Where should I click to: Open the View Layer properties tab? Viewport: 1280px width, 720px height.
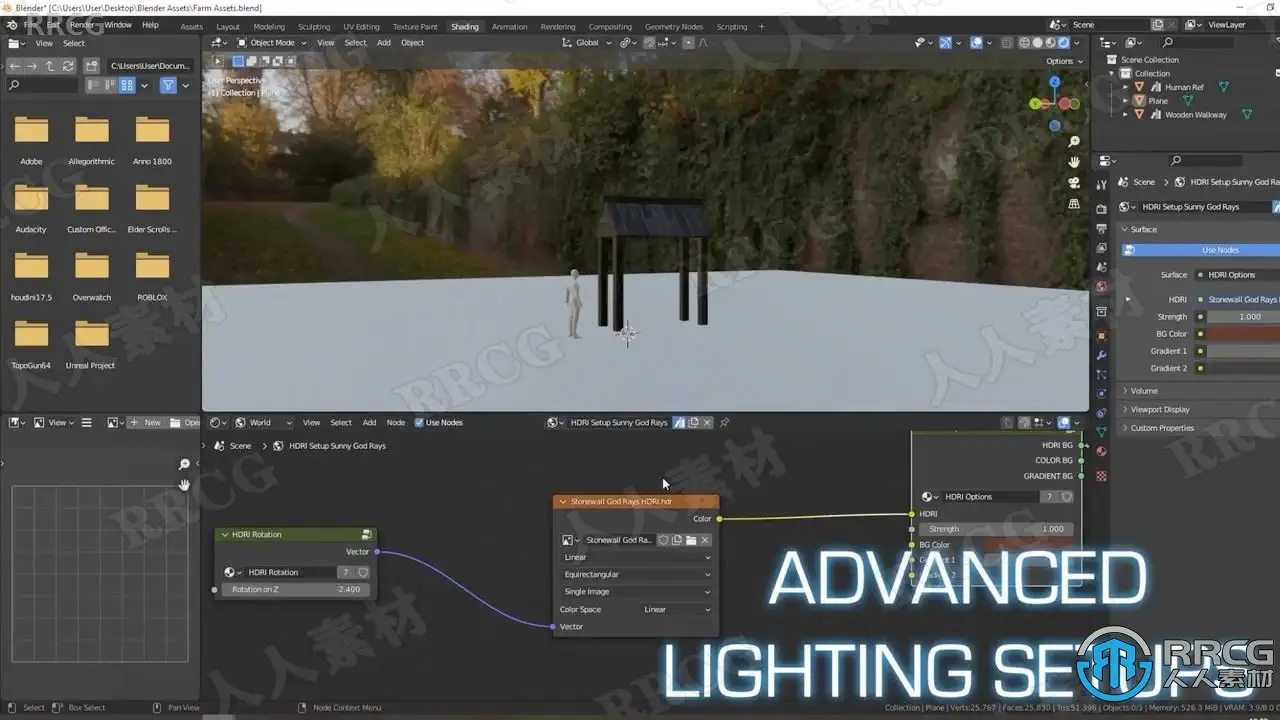1101,247
